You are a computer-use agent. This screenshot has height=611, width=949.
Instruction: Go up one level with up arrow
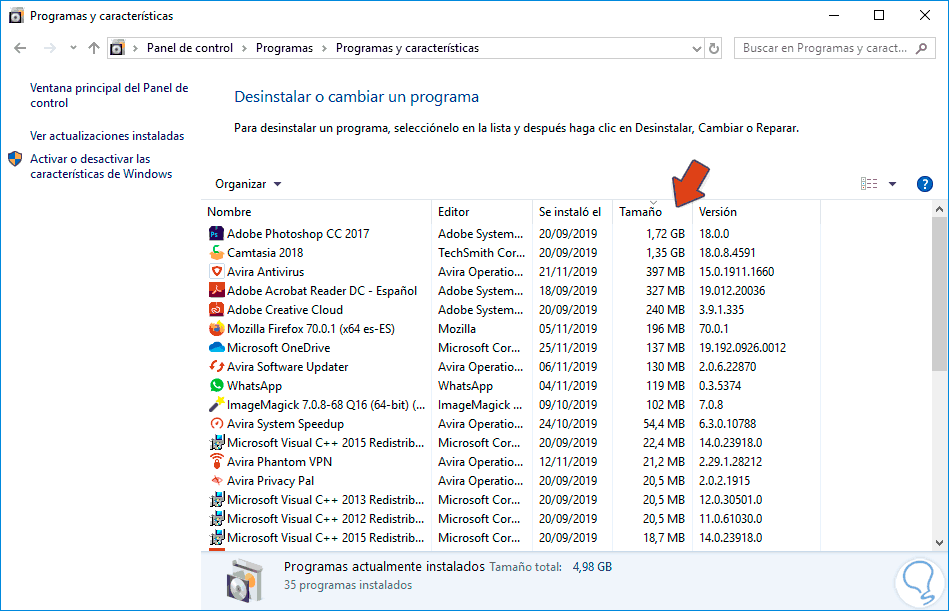coord(93,48)
